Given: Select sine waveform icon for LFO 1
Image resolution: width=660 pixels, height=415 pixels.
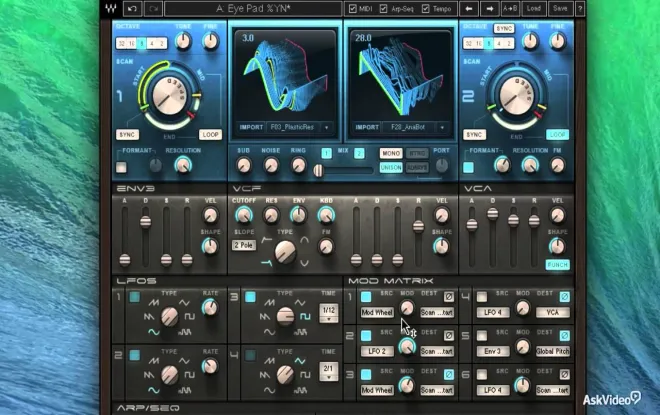Looking at the screenshot, I should click(x=154, y=332).
